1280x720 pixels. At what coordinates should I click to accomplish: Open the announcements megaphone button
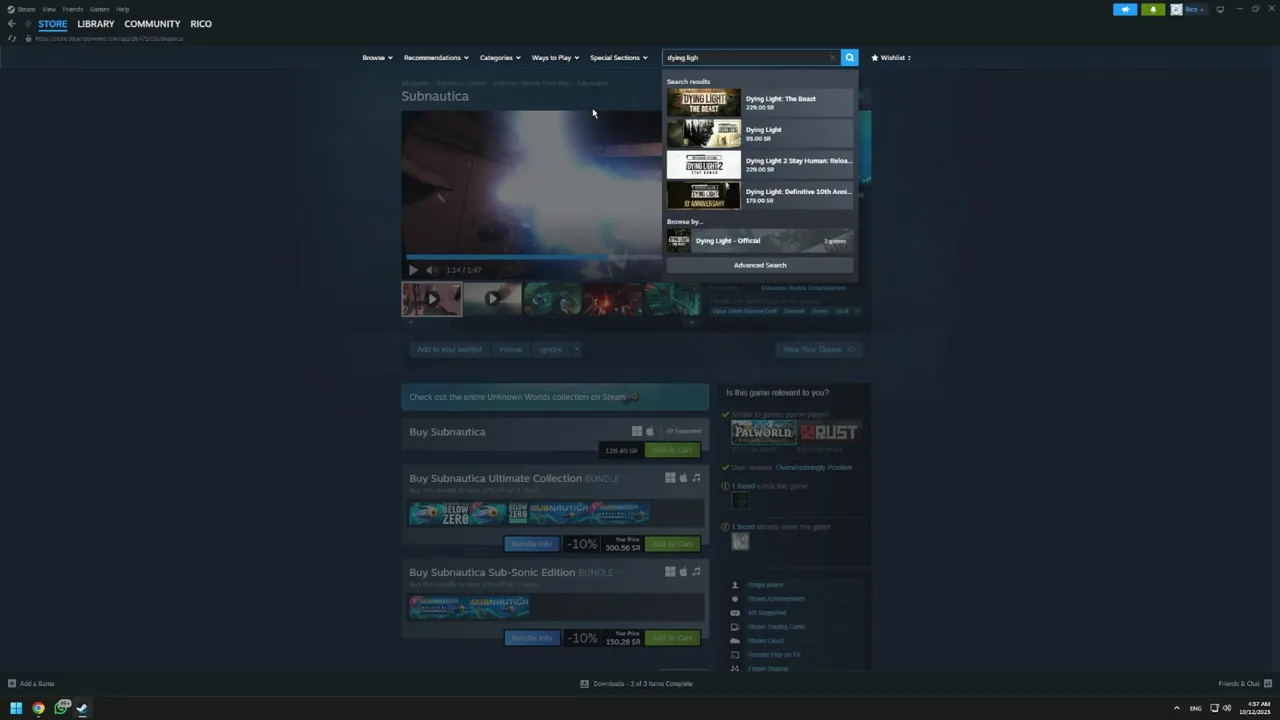1125,9
